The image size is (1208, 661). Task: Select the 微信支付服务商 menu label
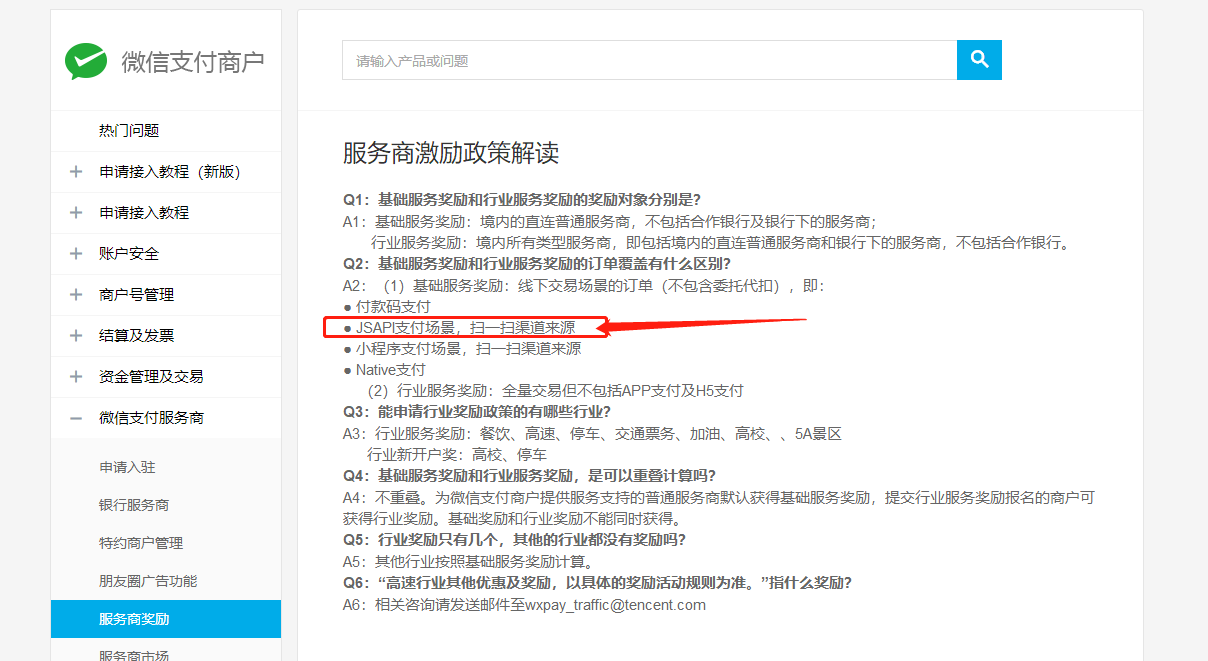pos(151,418)
